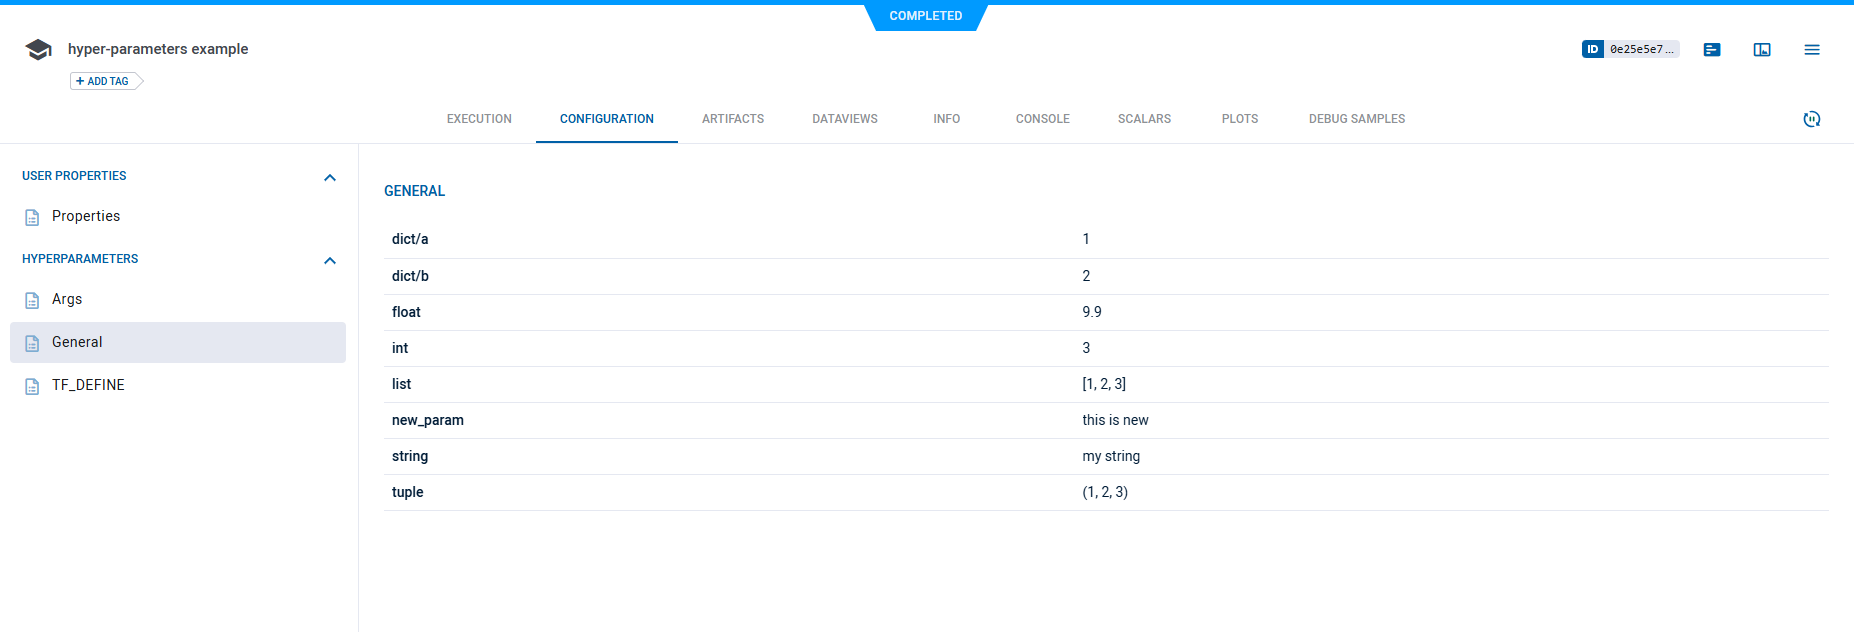Go to the Artifacts tab
The width and height of the screenshot is (1854, 632).
[x=733, y=119]
